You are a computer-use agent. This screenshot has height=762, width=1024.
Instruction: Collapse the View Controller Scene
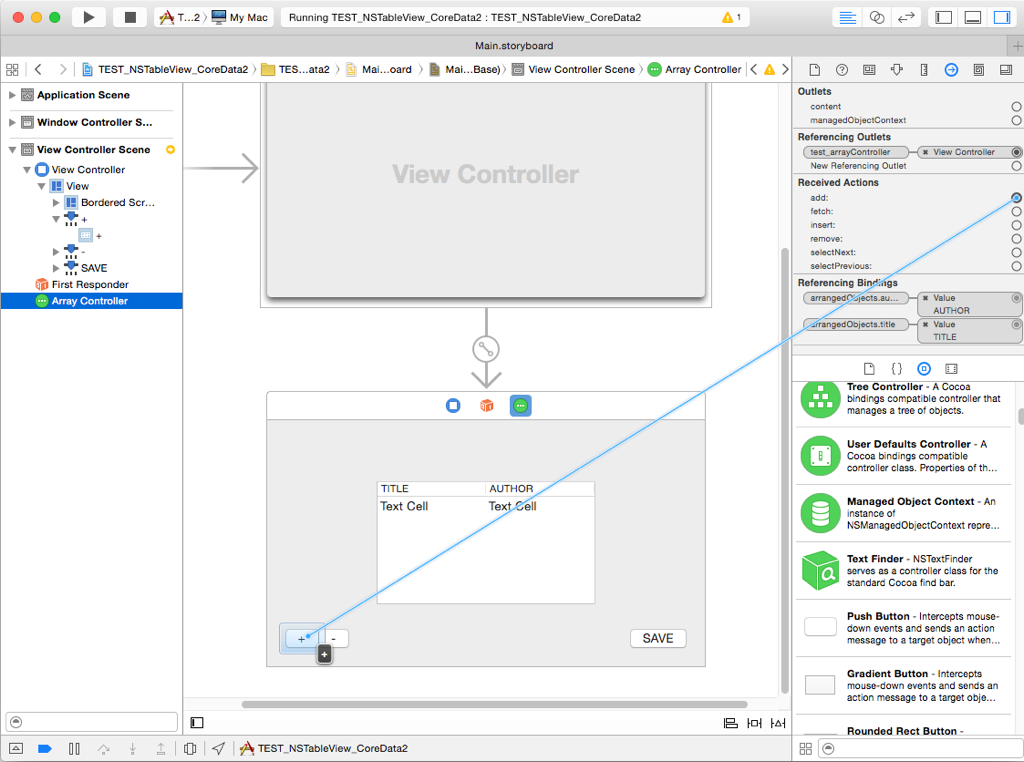[x=12, y=150]
